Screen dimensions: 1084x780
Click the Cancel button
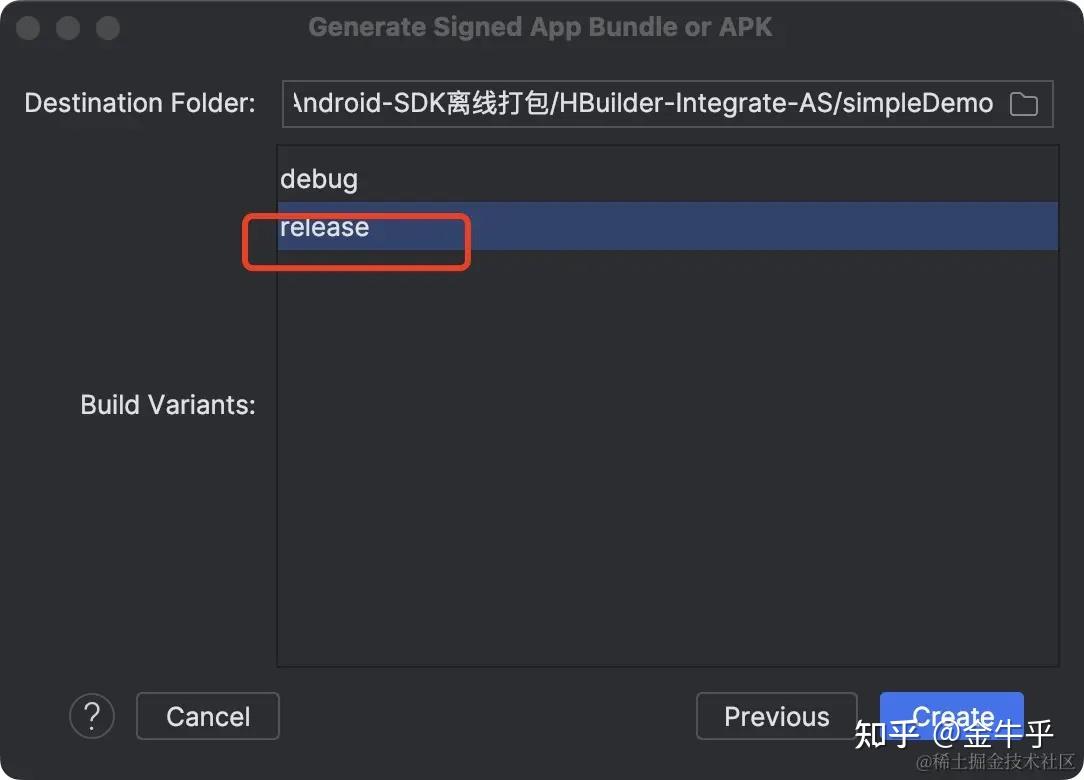tap(208, 716)
